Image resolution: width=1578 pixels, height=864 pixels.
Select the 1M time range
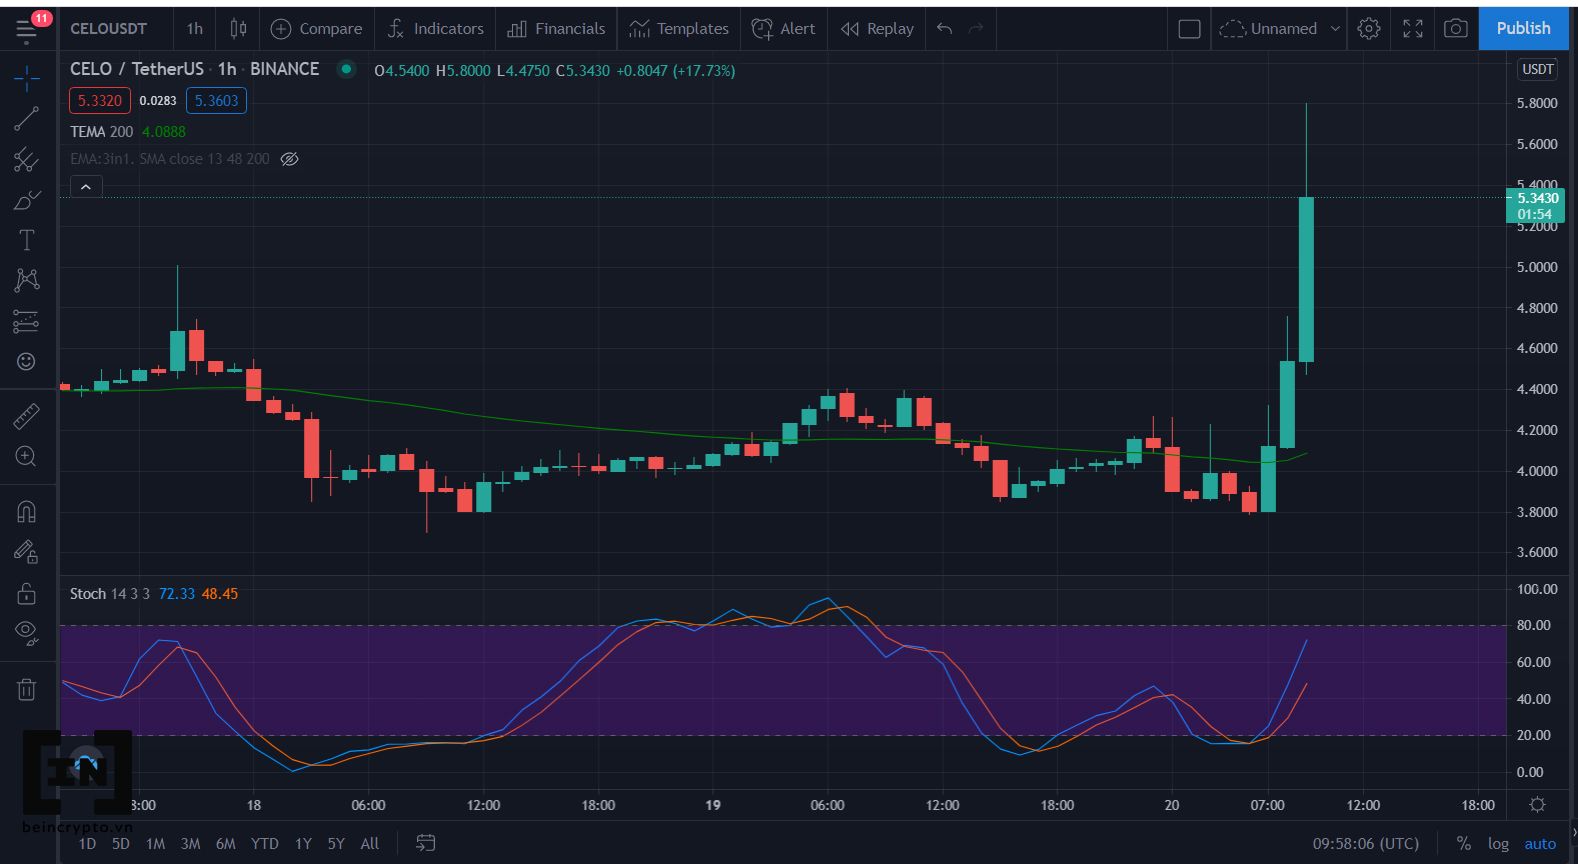tap(155, 843)
